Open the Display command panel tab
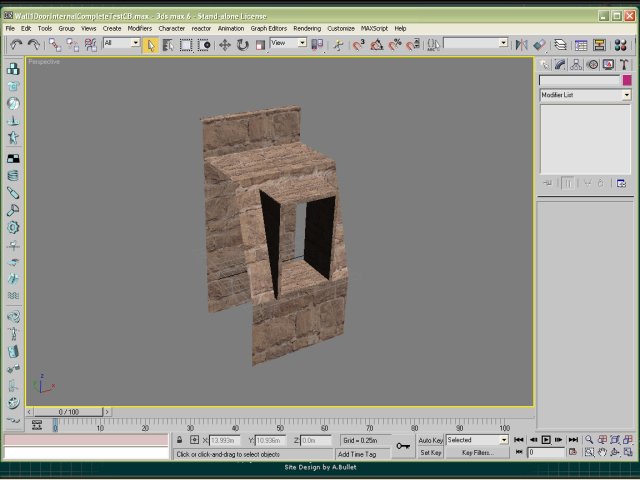Viewport: 640px width, 480px height. (609, 65)
